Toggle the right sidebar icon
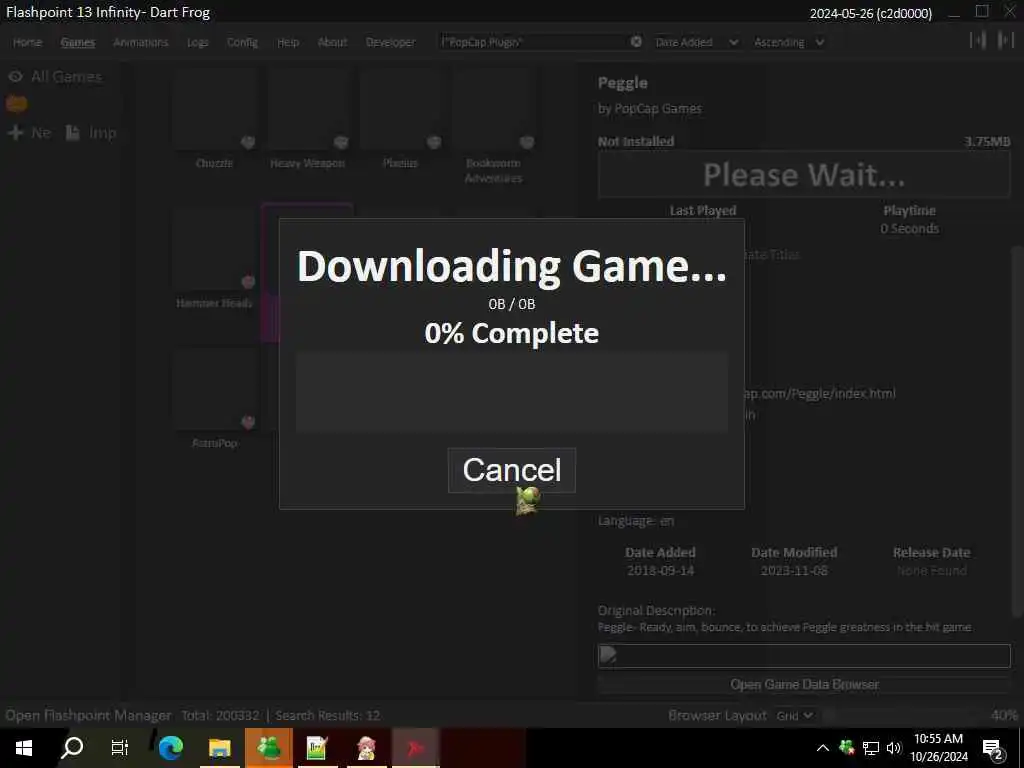The image size is (1024, 768). [1006, 40]
